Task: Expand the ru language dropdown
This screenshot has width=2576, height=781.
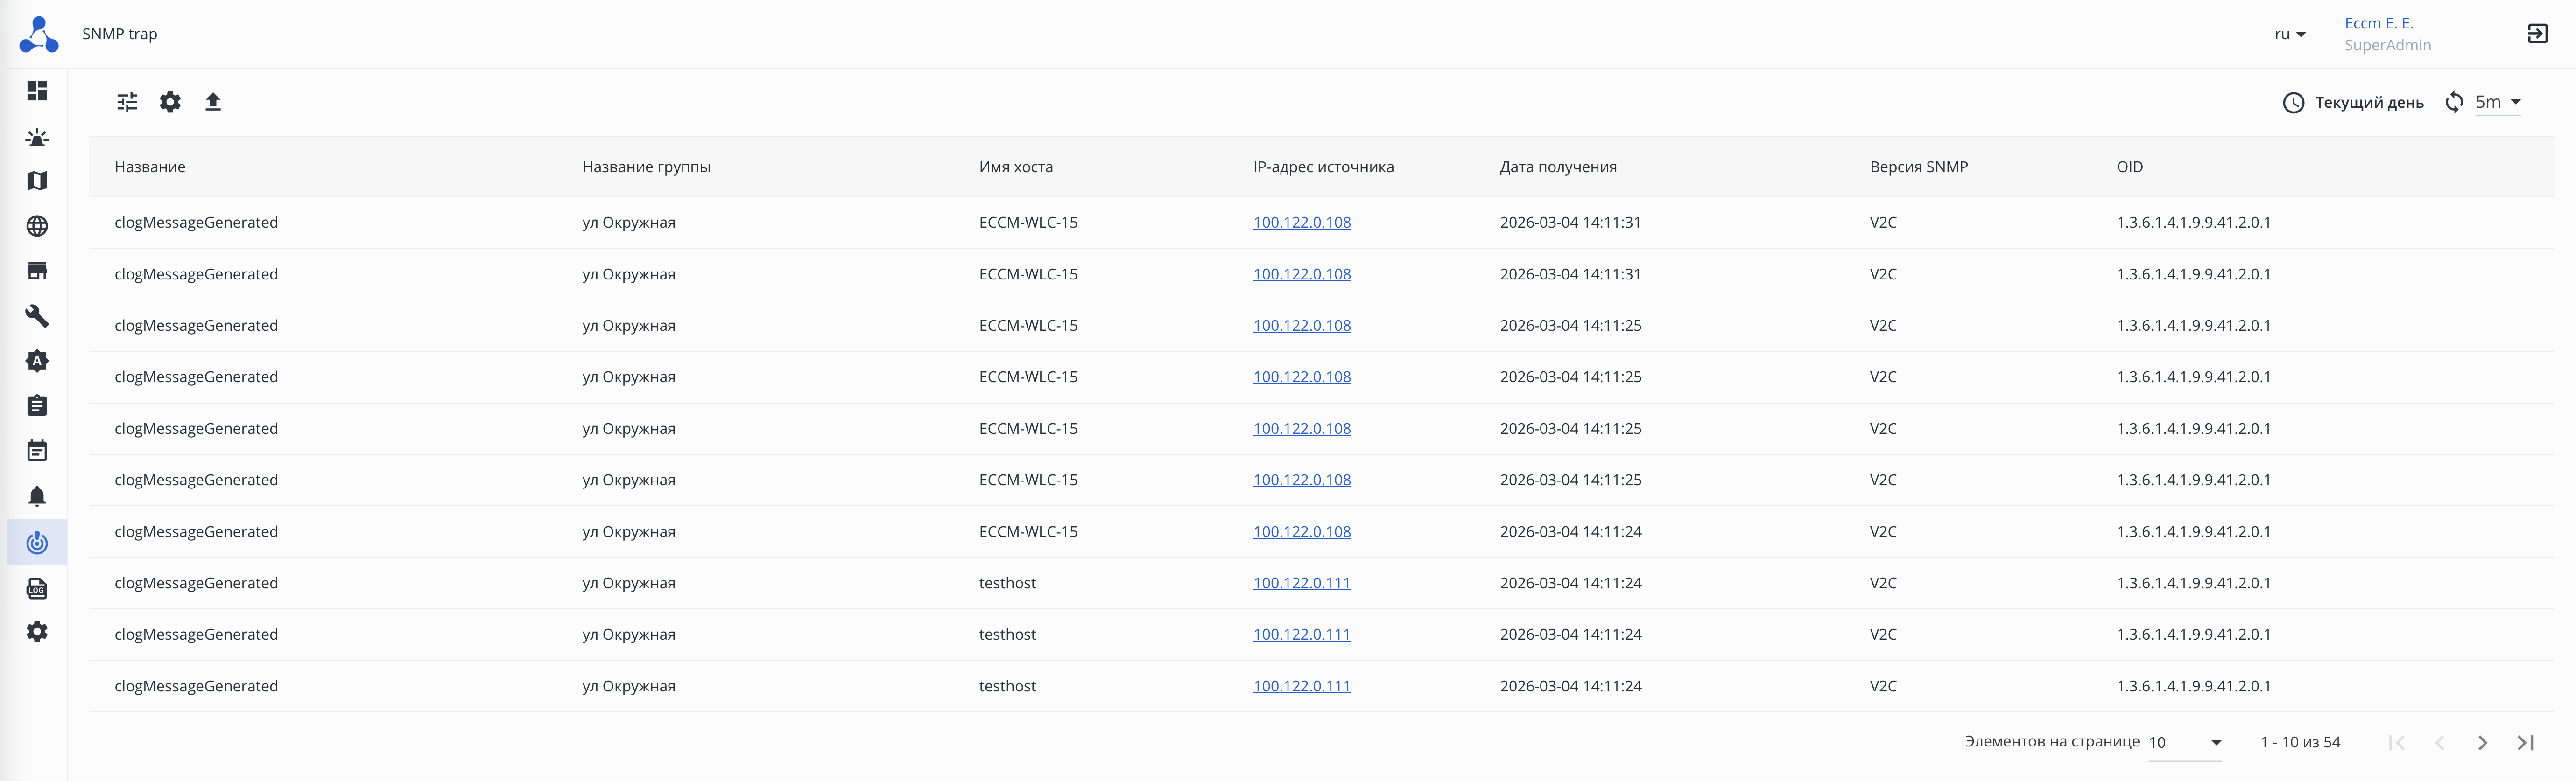Action: click(x=2289, y=34)
